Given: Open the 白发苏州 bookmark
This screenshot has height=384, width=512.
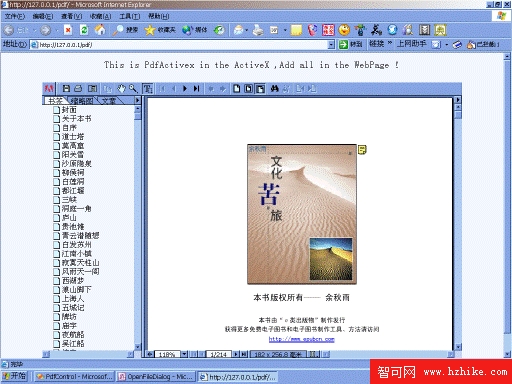Looking at the screenshot, I should click(x=77, y=245).
